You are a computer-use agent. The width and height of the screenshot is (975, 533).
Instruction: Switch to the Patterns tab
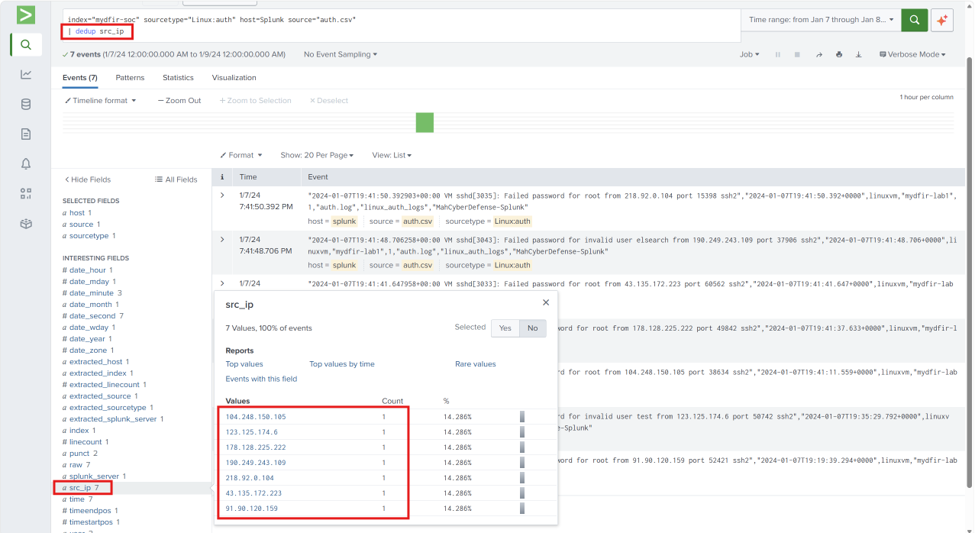click(130, 78)
